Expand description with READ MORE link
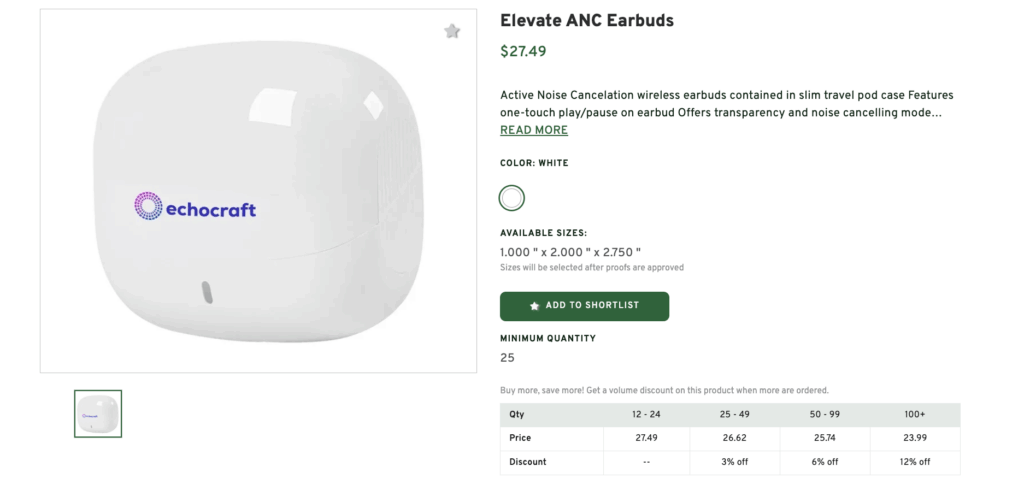Image resolution: width=1024 pixels, height=484 pixels. click(x=534, y=130)
